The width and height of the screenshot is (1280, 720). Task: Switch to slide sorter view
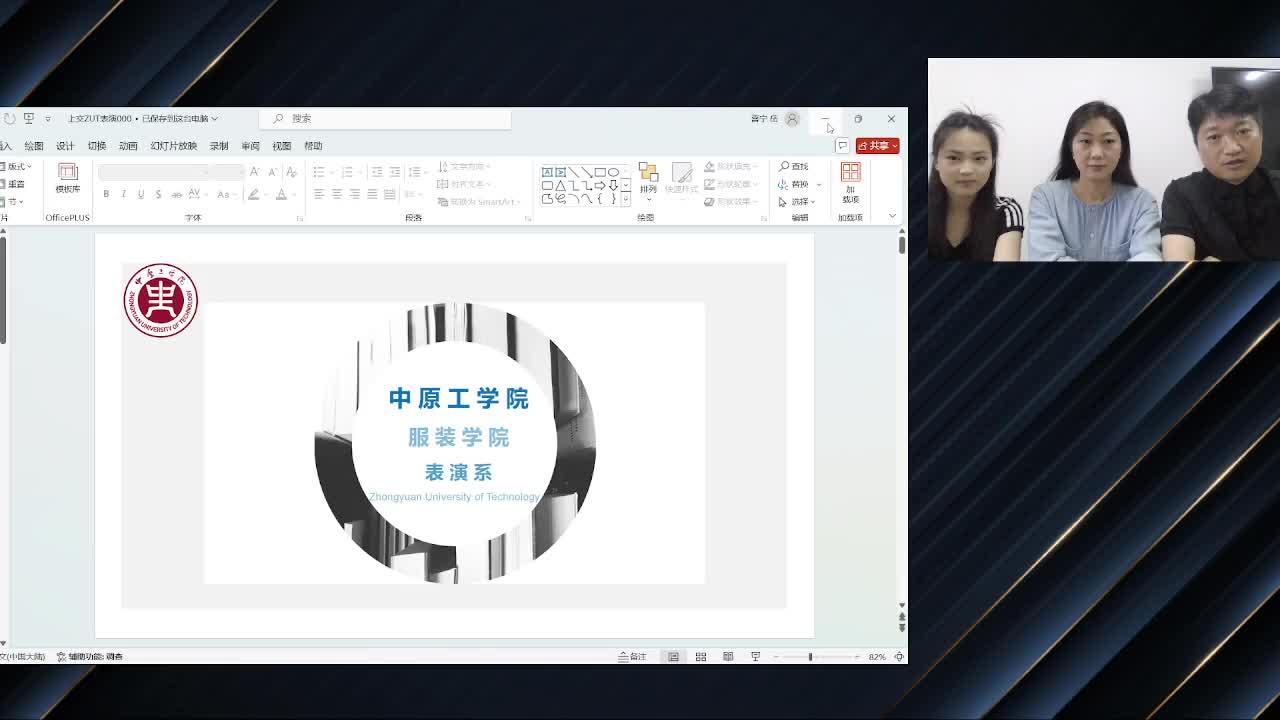pyautogui.click(x=700, y=657)
